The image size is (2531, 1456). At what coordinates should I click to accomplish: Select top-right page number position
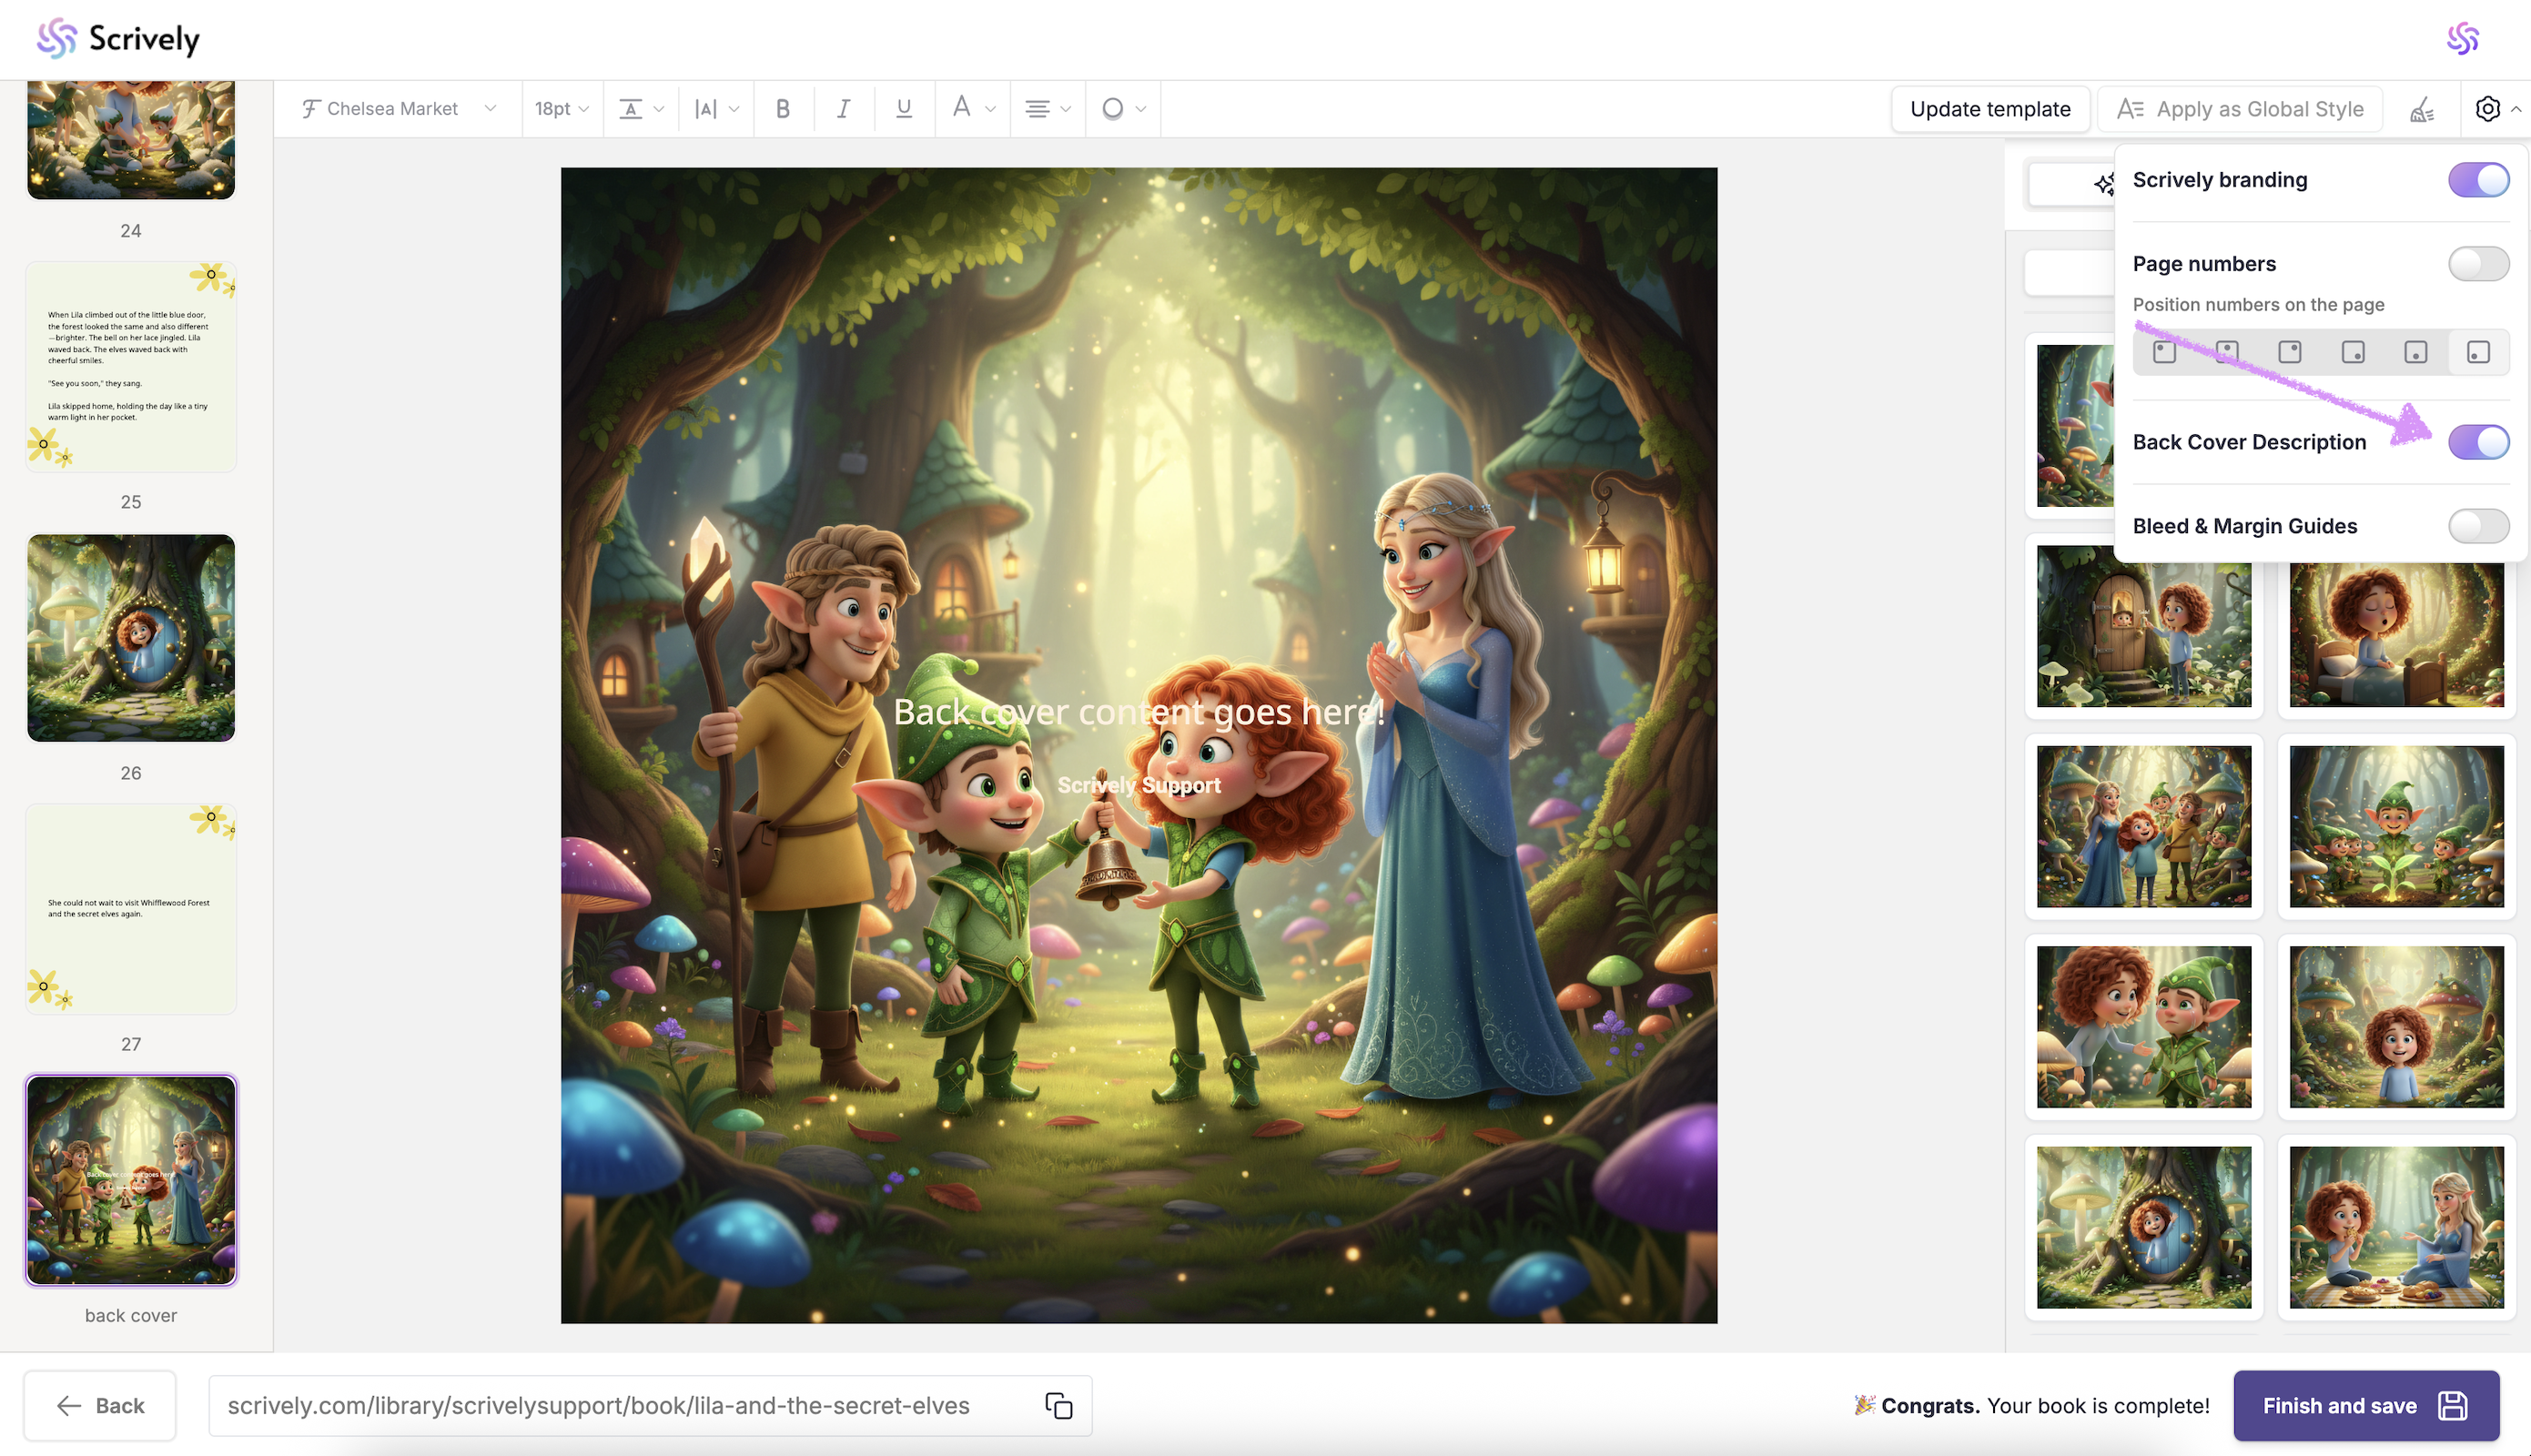2289,352
